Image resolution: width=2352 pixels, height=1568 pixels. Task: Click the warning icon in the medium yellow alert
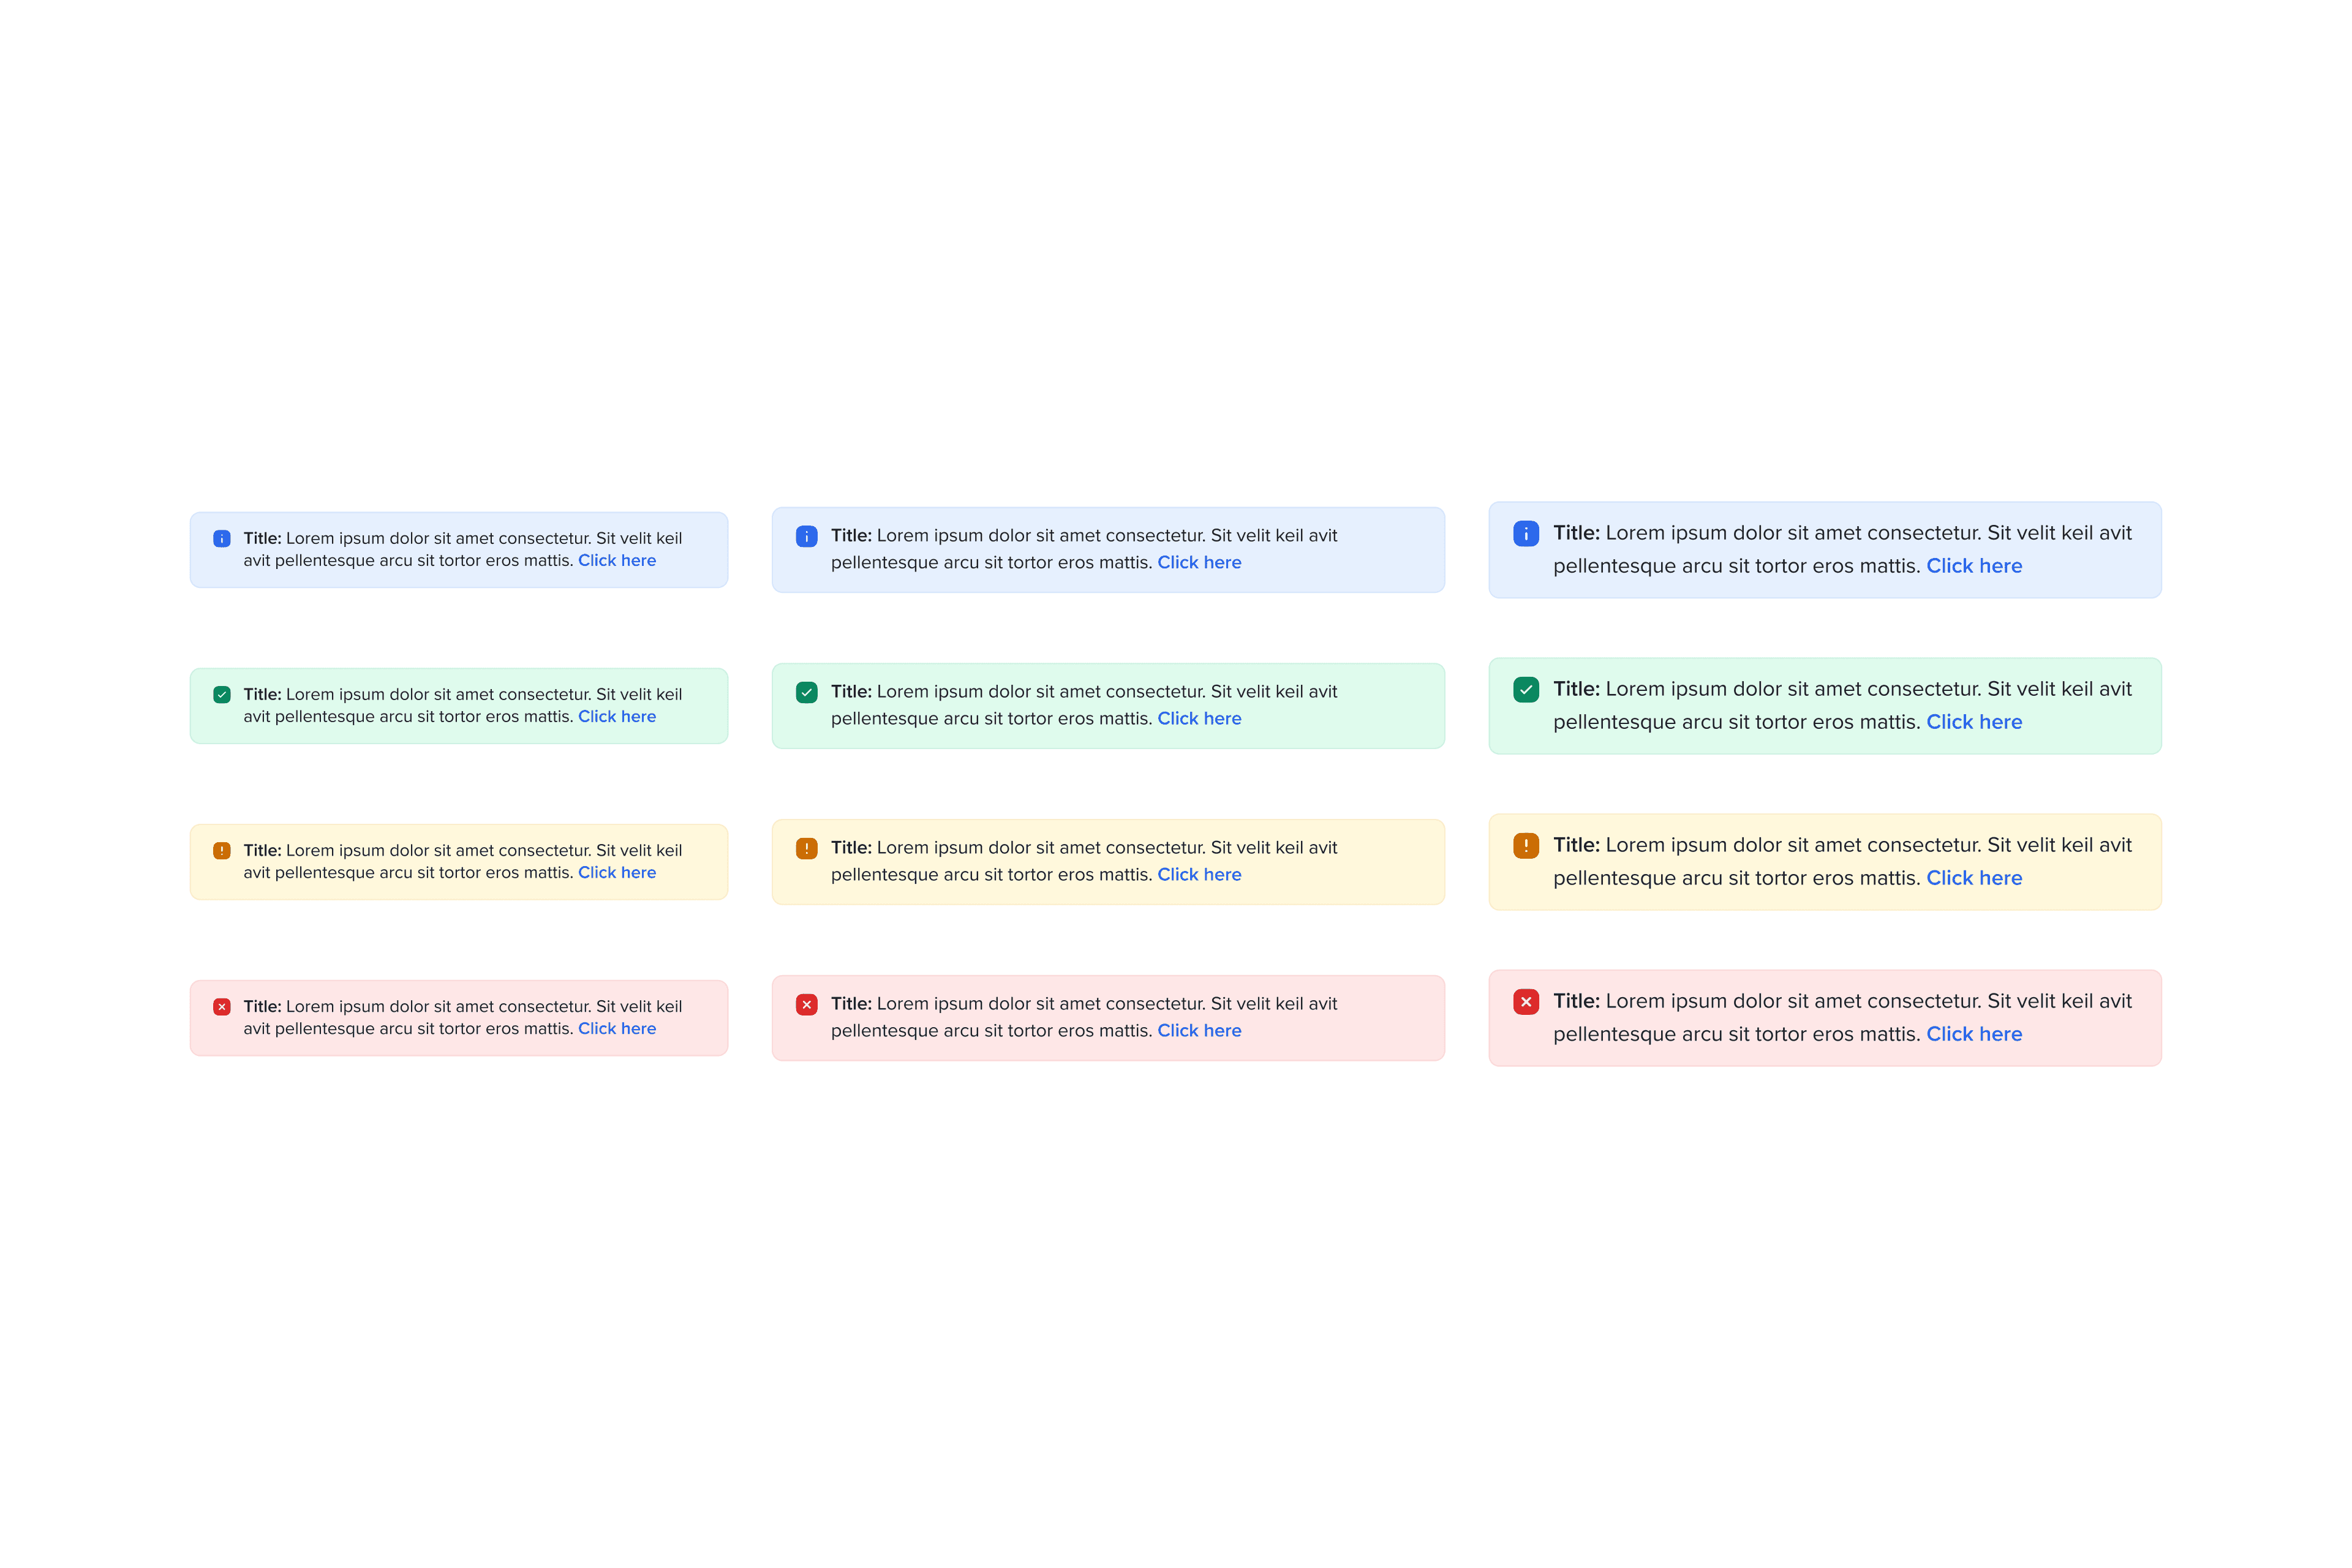(807, 848)
